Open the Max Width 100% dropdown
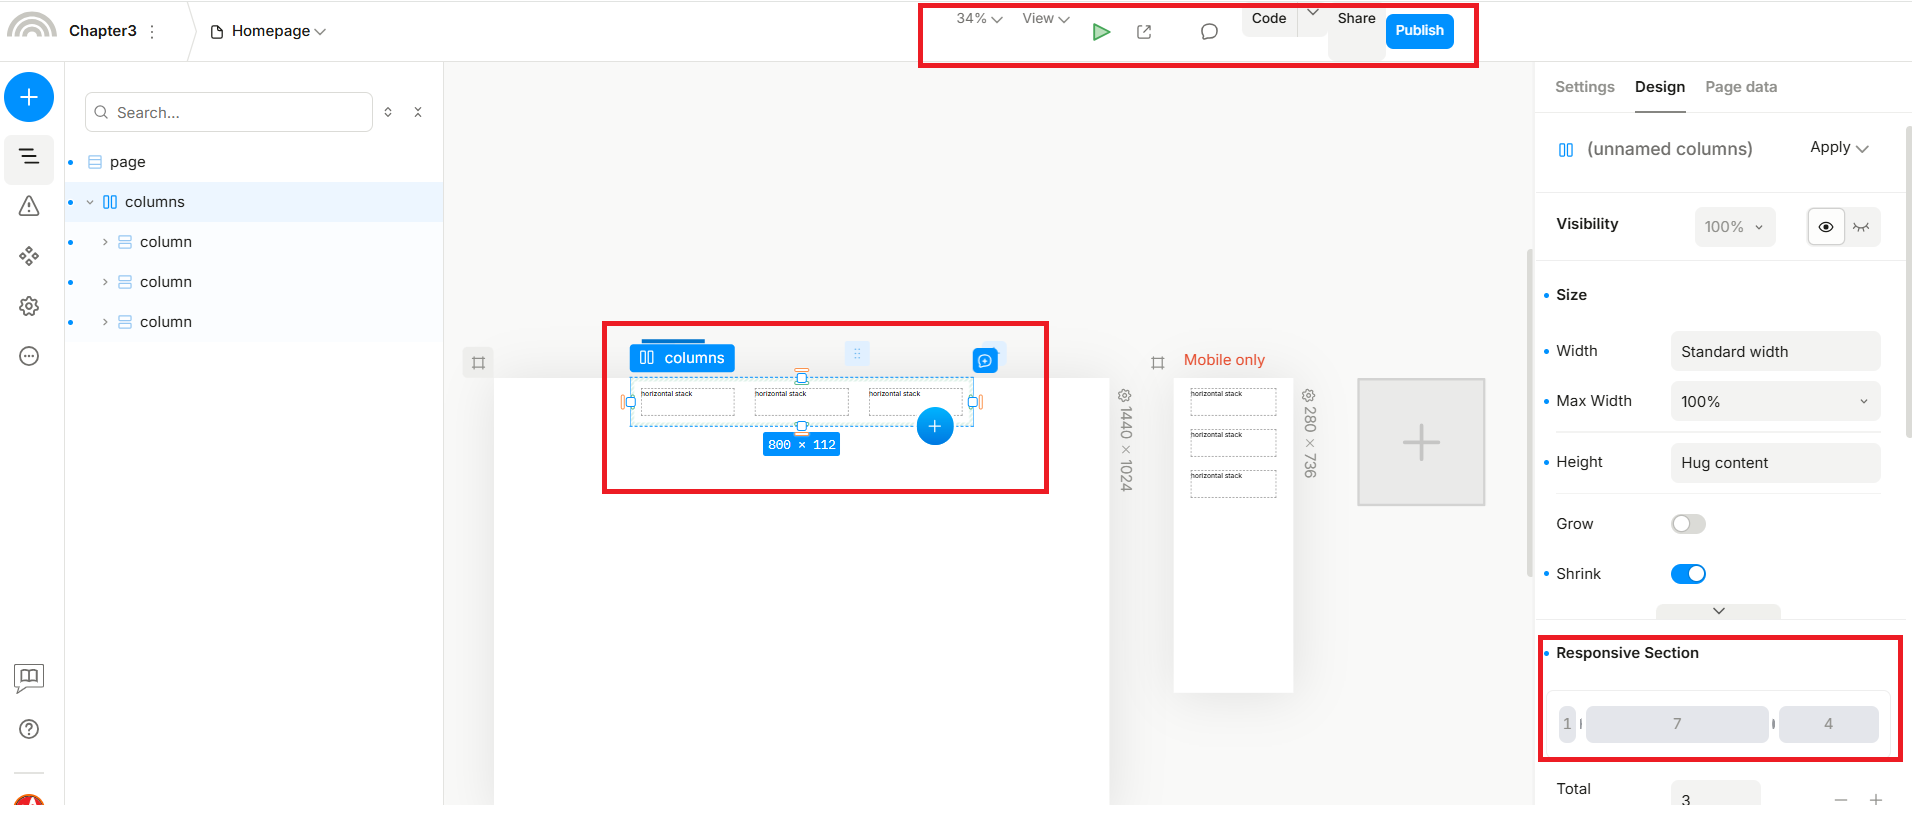This screenshot has height=826, width=1917. [1774, 402]
